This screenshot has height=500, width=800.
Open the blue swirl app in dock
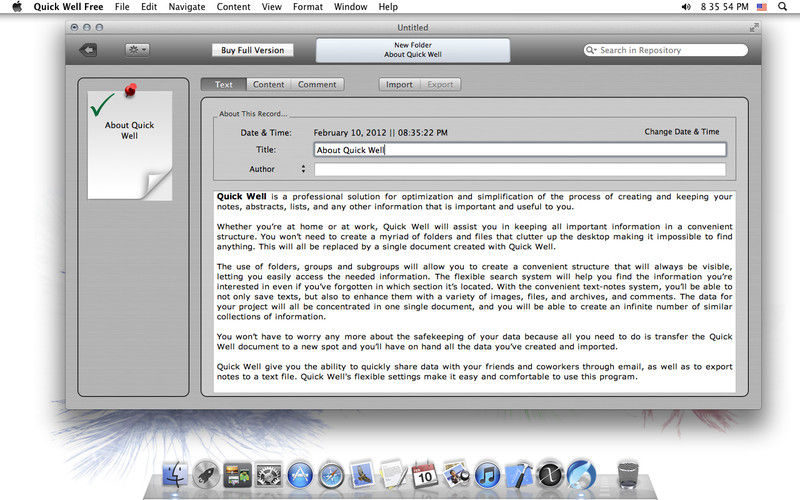581,474
